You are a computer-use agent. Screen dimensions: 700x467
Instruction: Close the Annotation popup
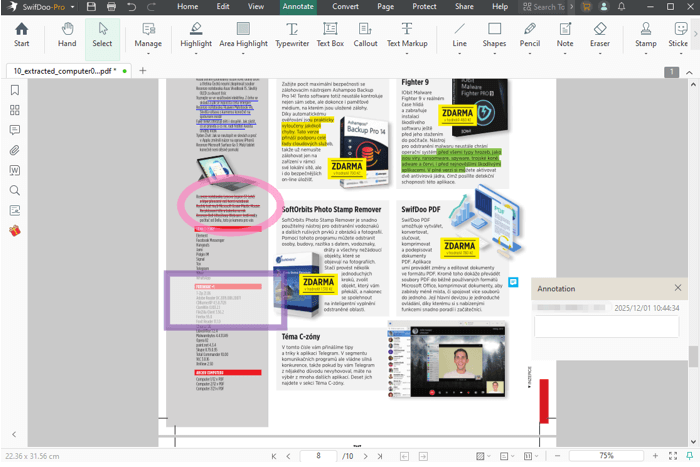678,288
